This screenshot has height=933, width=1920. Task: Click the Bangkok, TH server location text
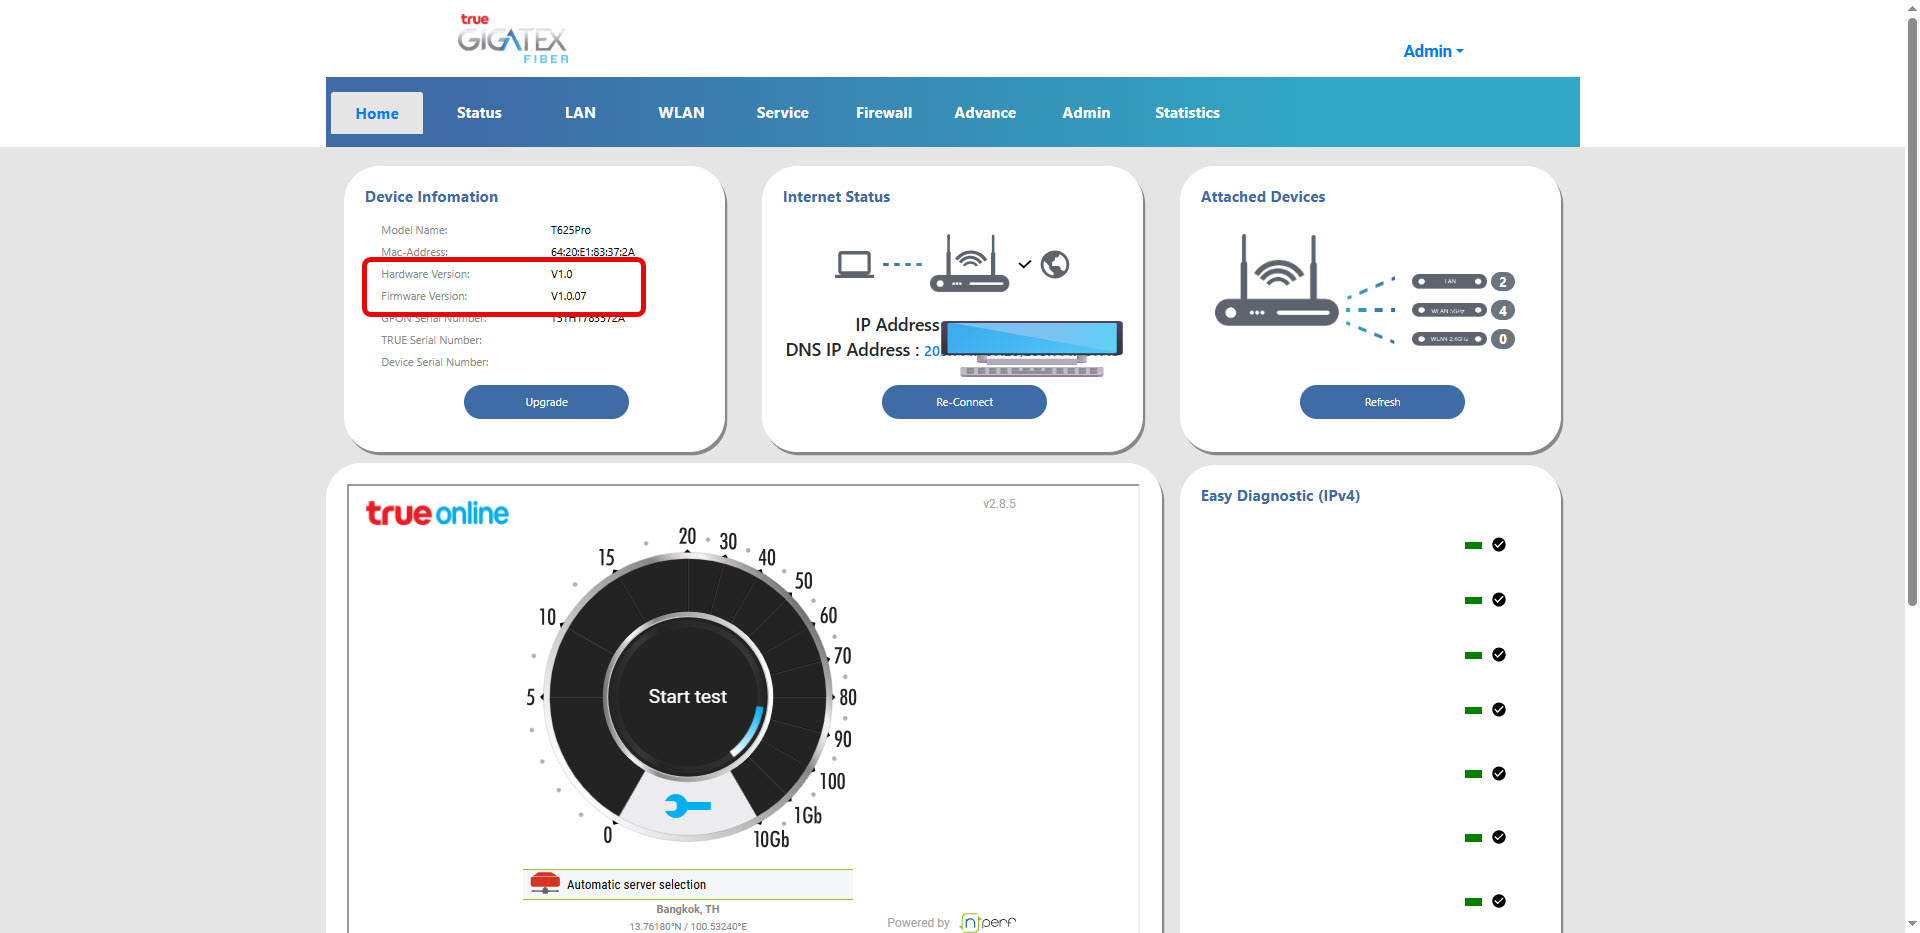(x=688, y=909)
